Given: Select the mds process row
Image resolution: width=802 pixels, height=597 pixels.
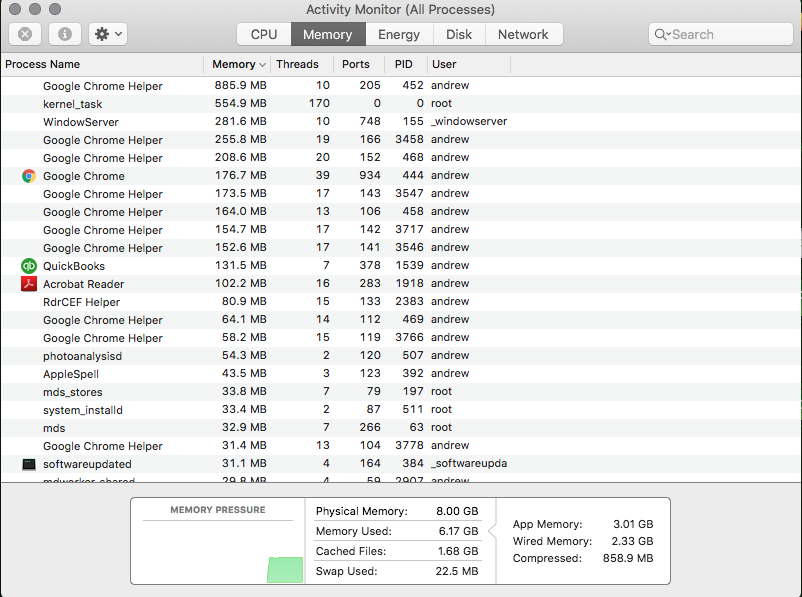Looking at the screenshot, I should pos(401,428).
